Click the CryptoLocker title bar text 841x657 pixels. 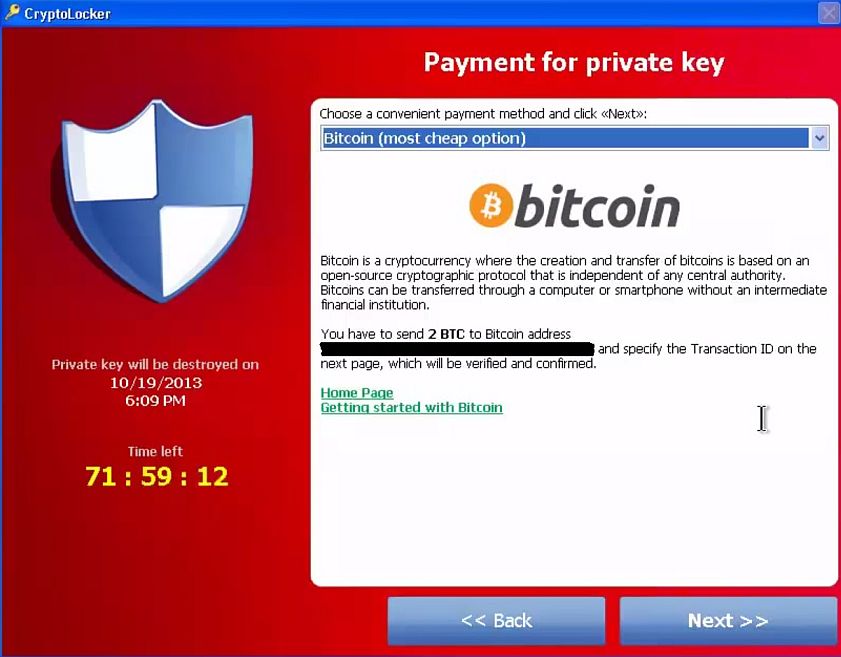tap(67, 14)
